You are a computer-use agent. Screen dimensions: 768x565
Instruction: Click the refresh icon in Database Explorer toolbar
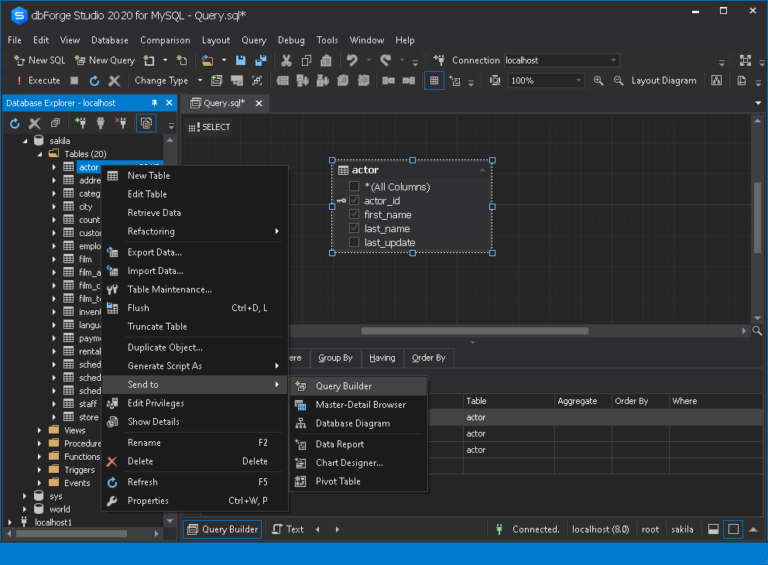15,124
